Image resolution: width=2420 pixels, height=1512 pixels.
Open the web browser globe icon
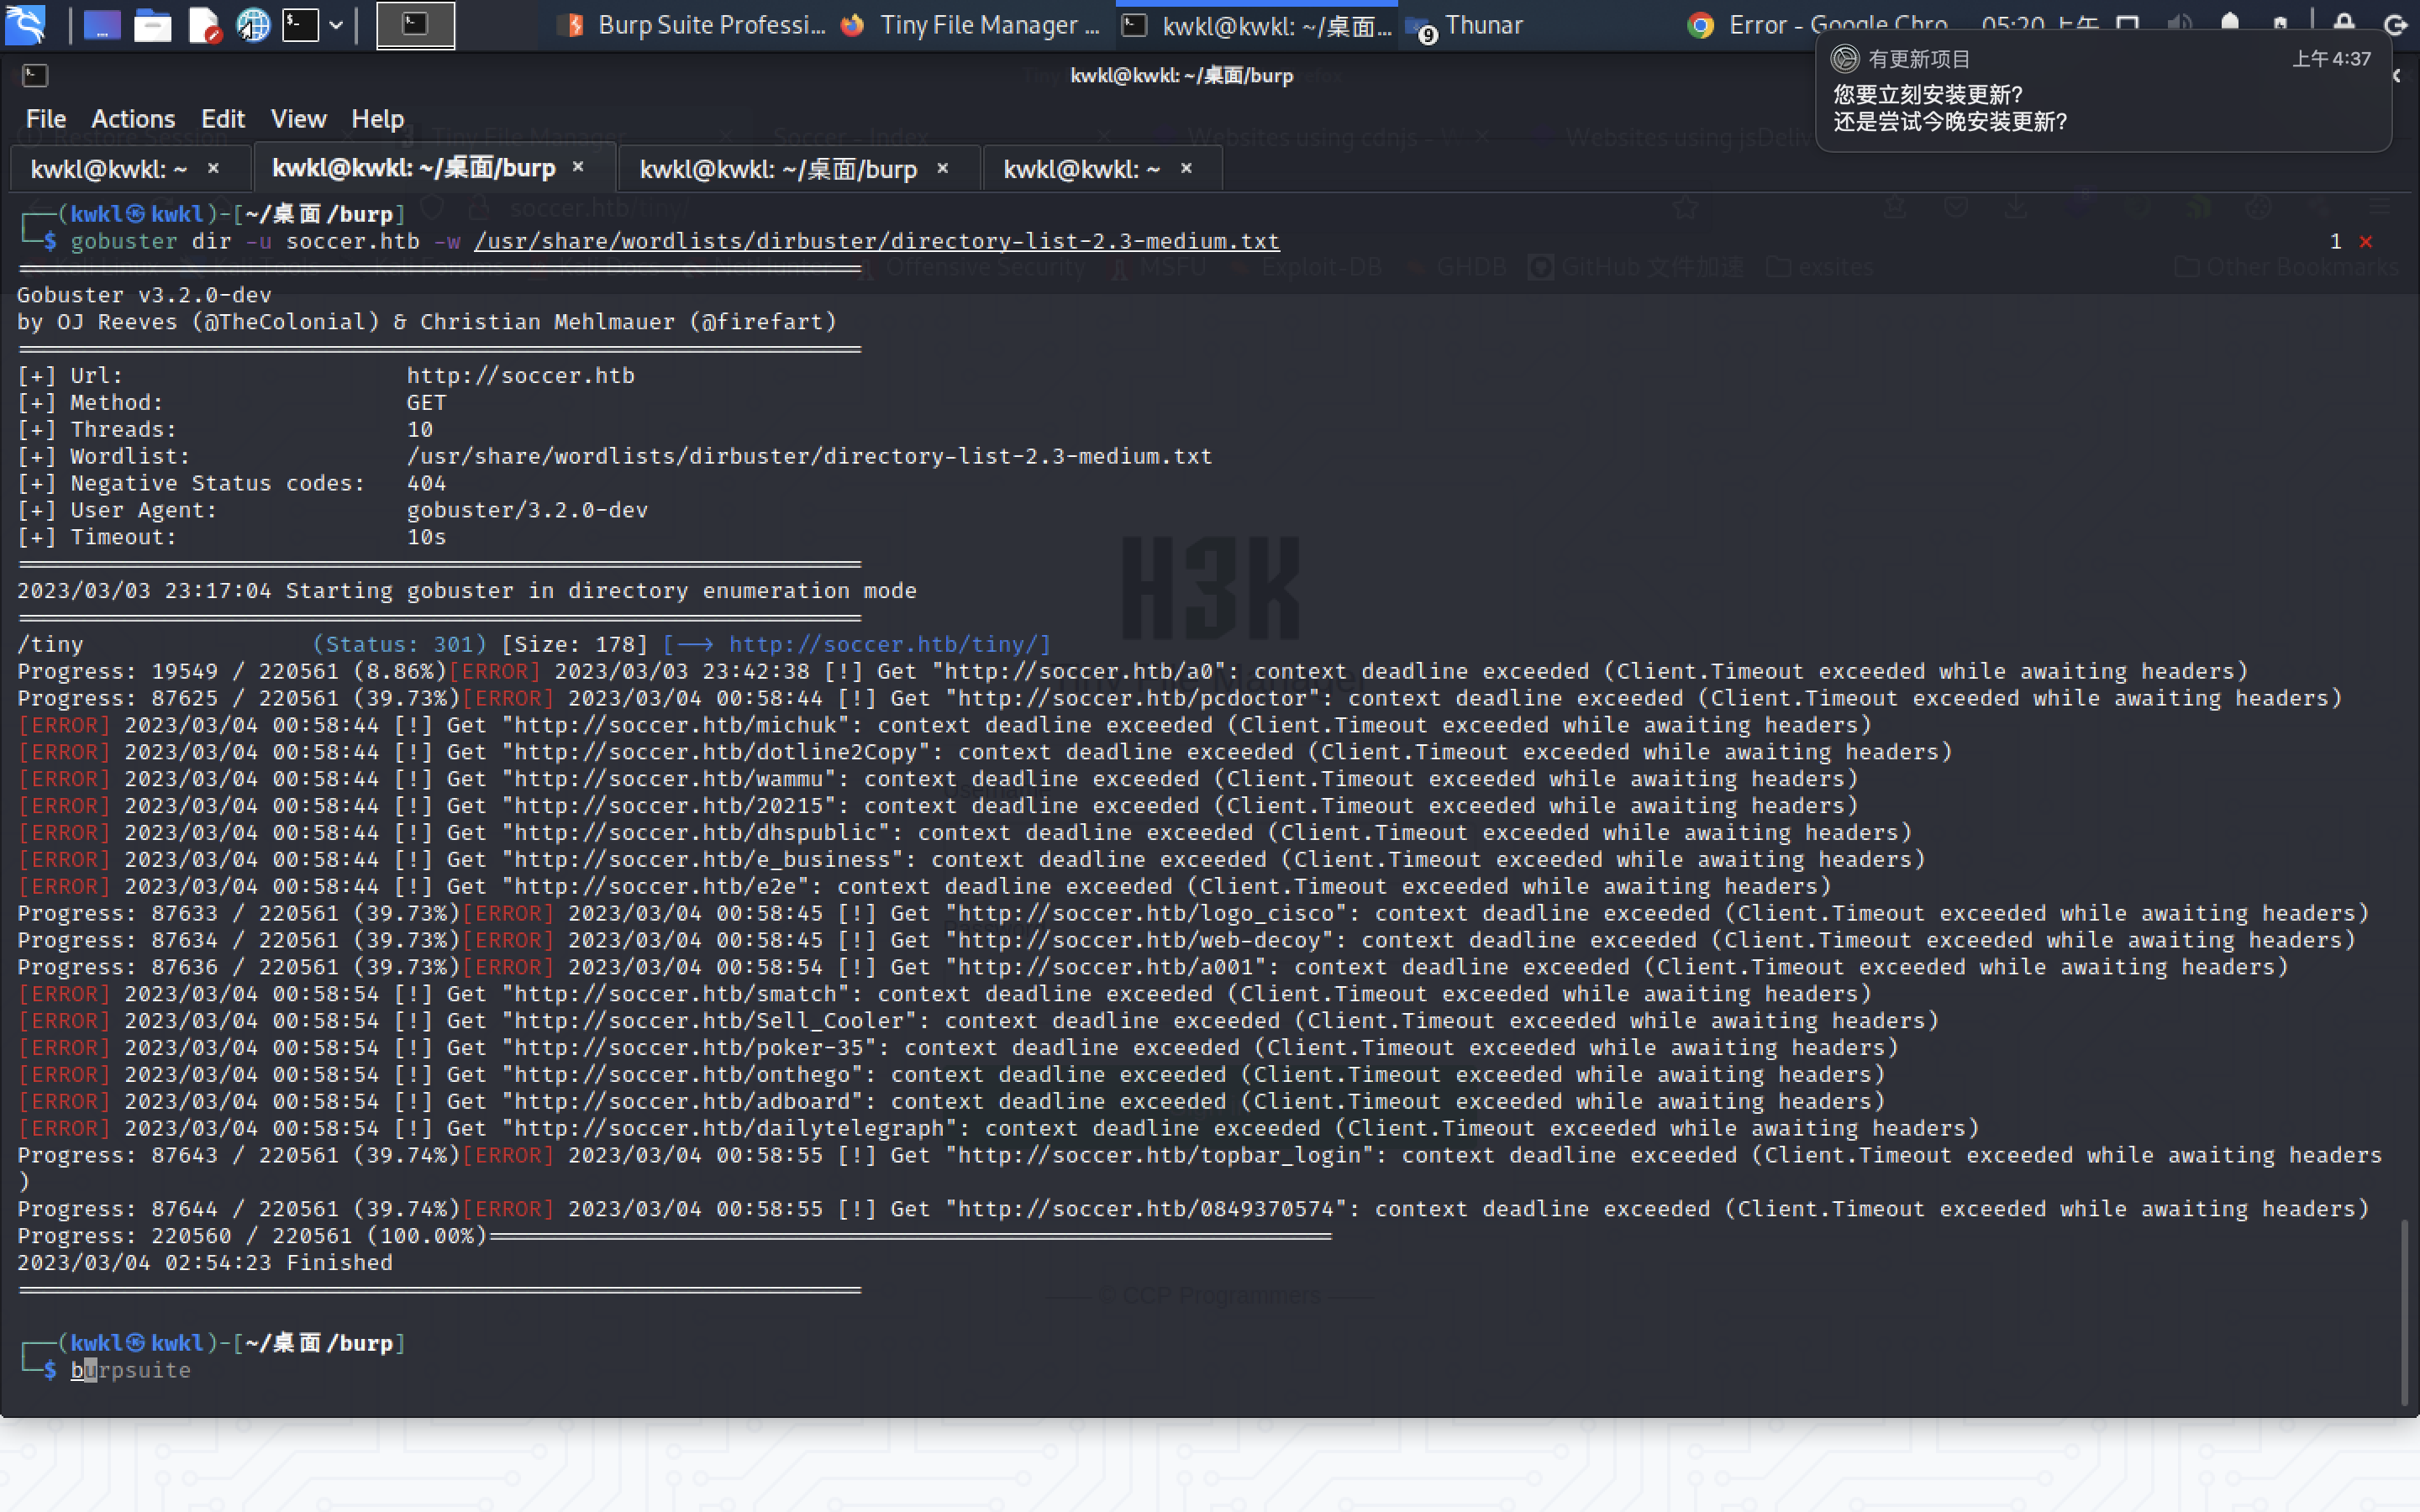tap(253, 25)
